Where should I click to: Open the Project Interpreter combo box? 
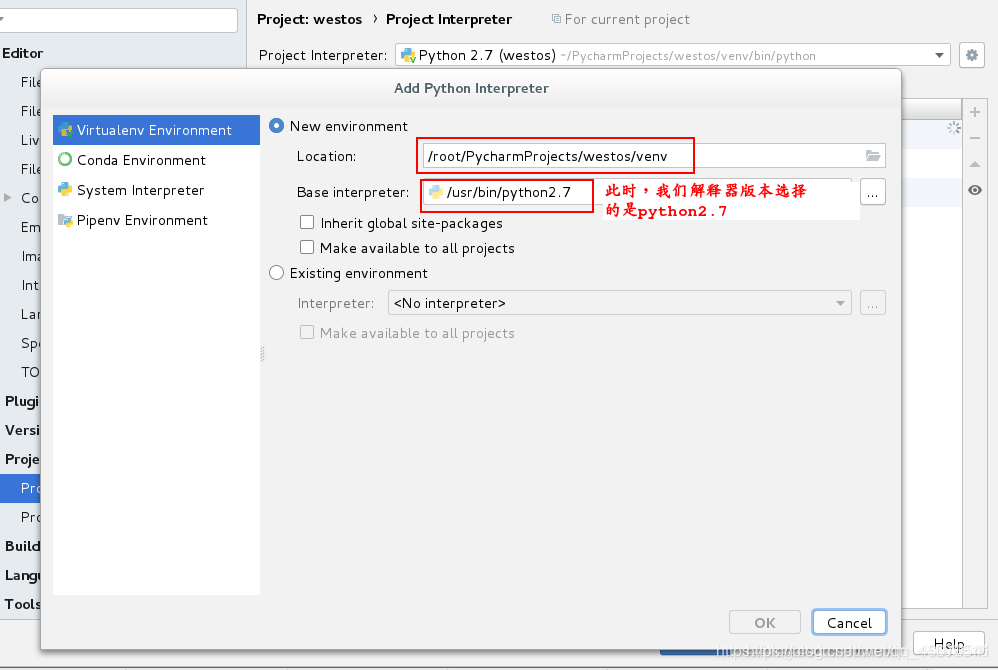(673, 55)
